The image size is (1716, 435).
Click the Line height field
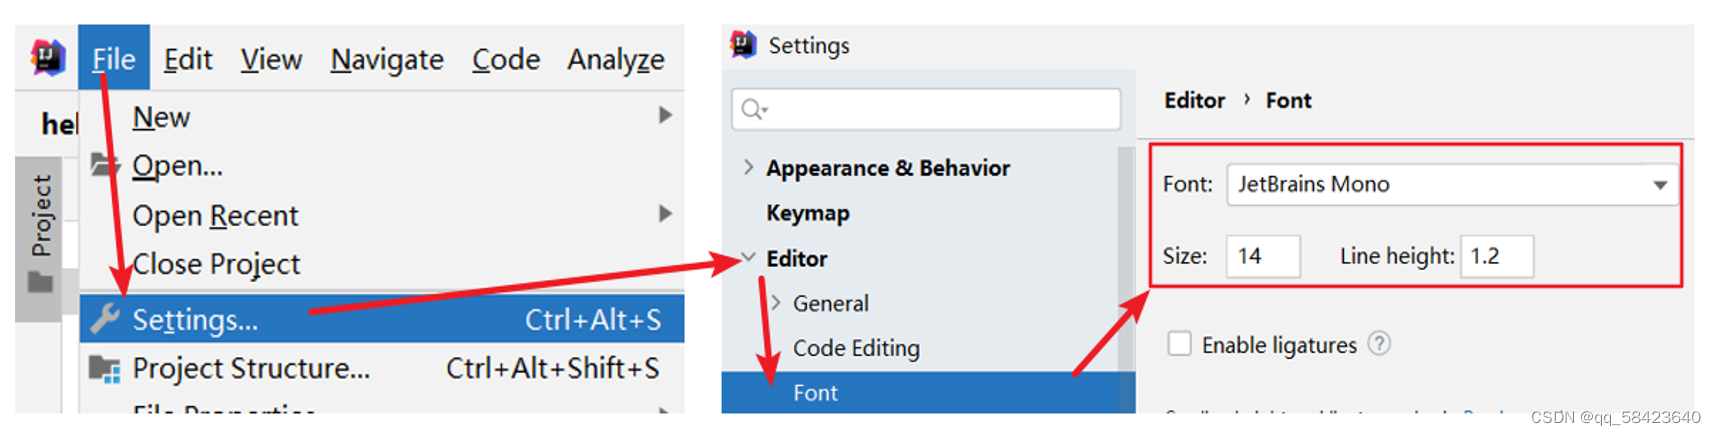[1497, 256]
